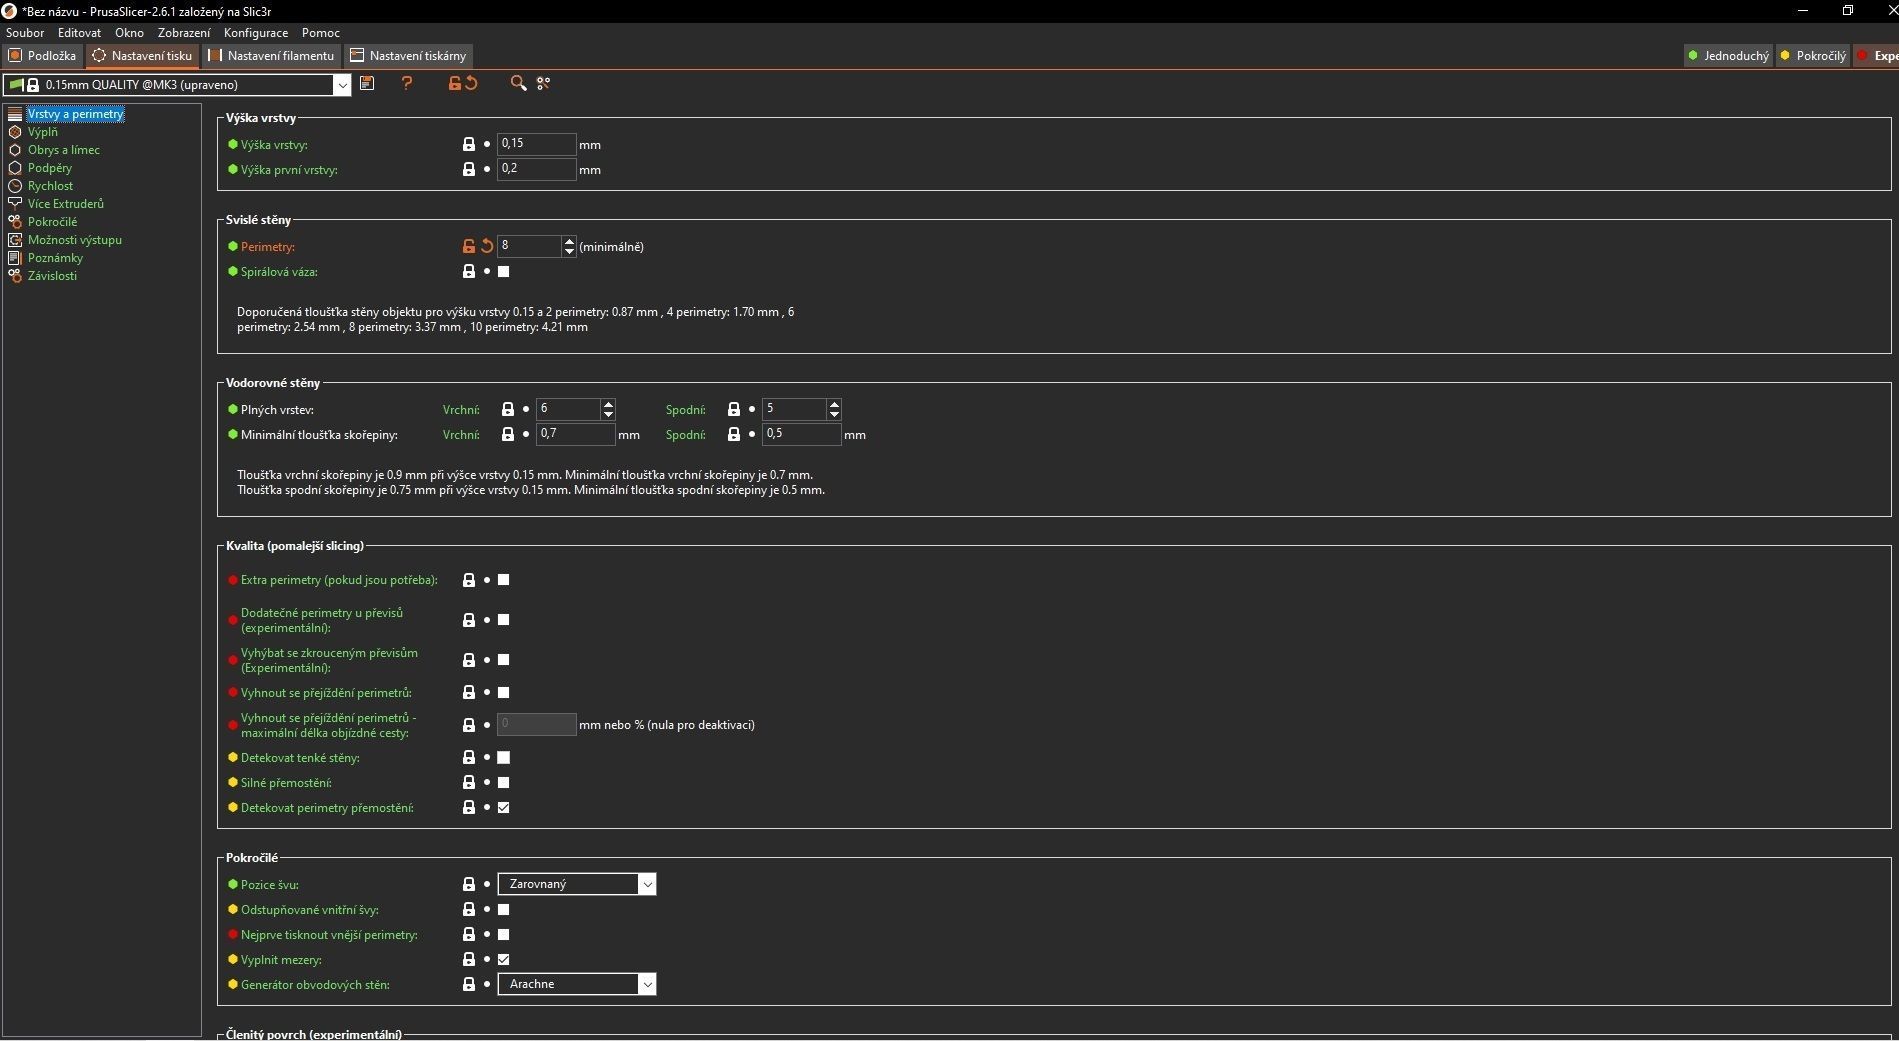Click the lock icon beside Pozice švu
The height and width of the screenshot is (1041, 1899).
click(468, 884)
